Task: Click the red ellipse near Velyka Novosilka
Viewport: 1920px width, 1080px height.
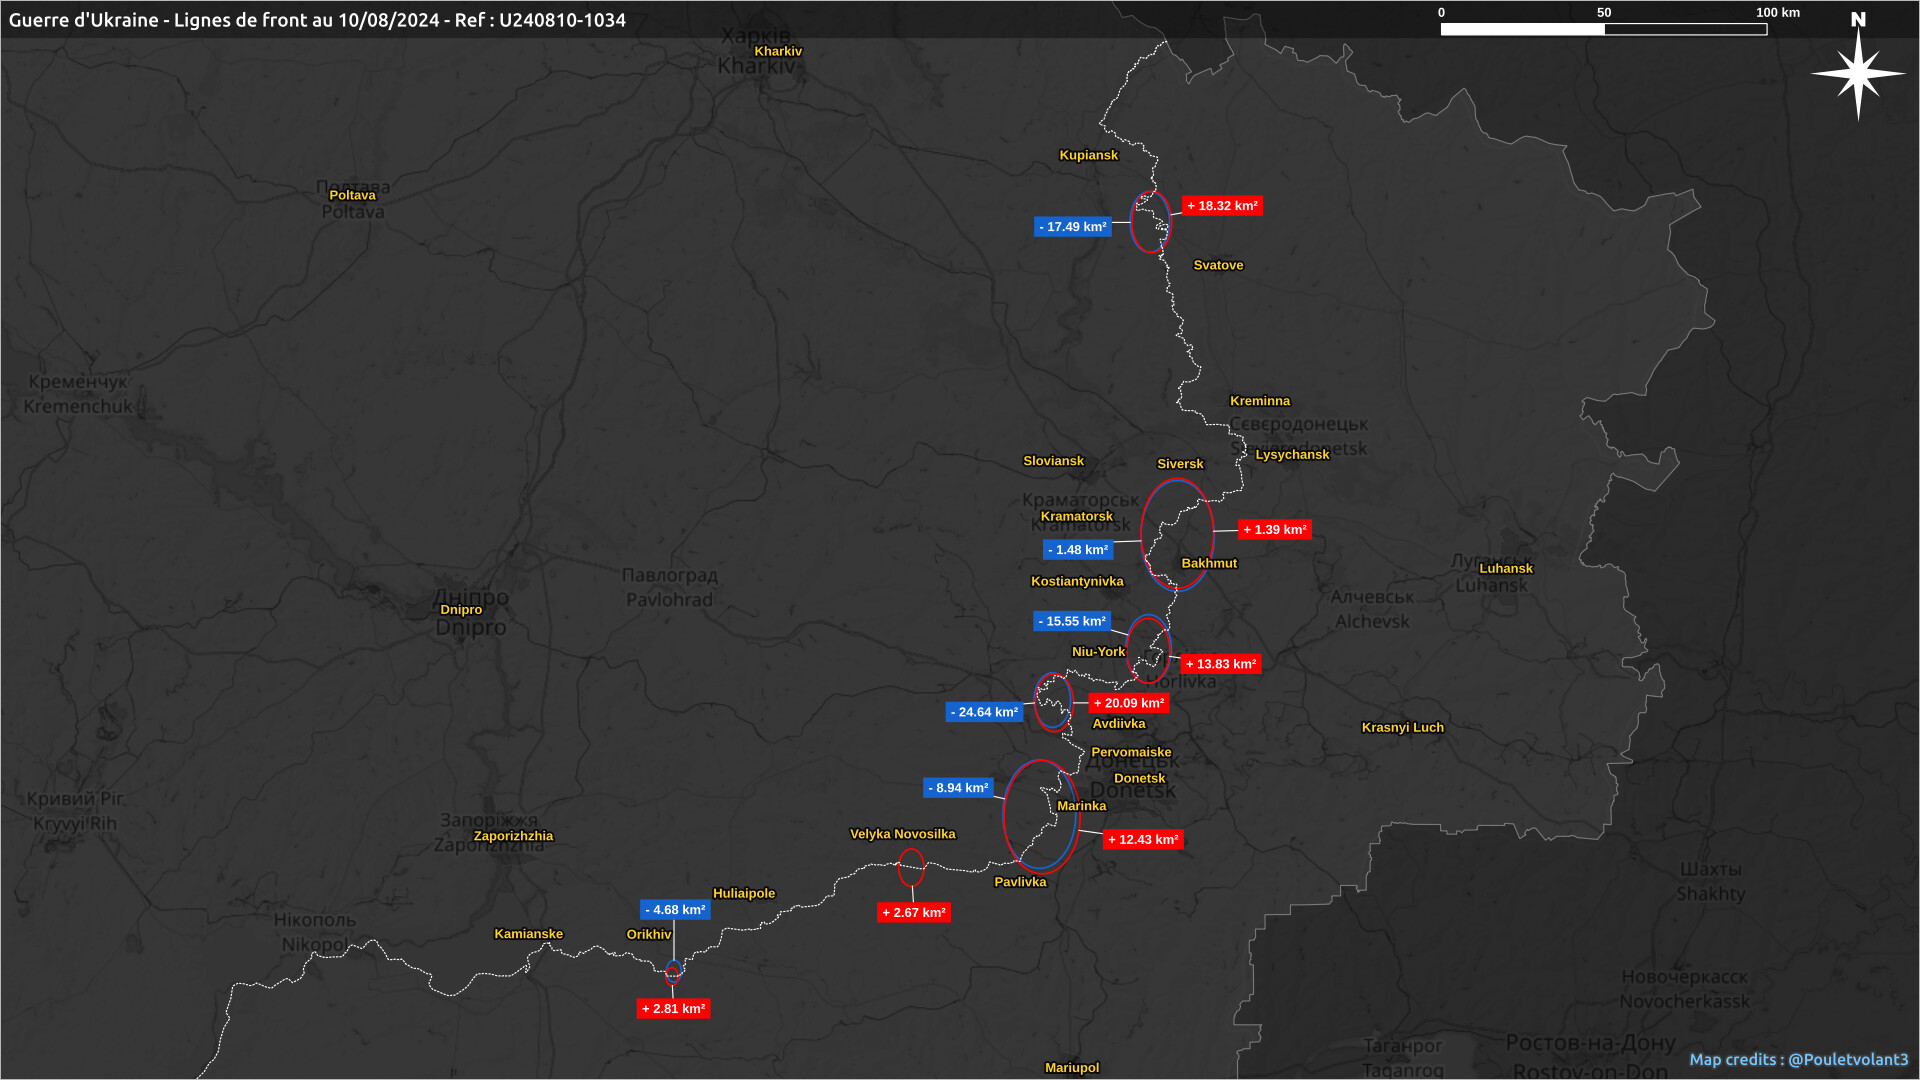Action: point(911,867)
